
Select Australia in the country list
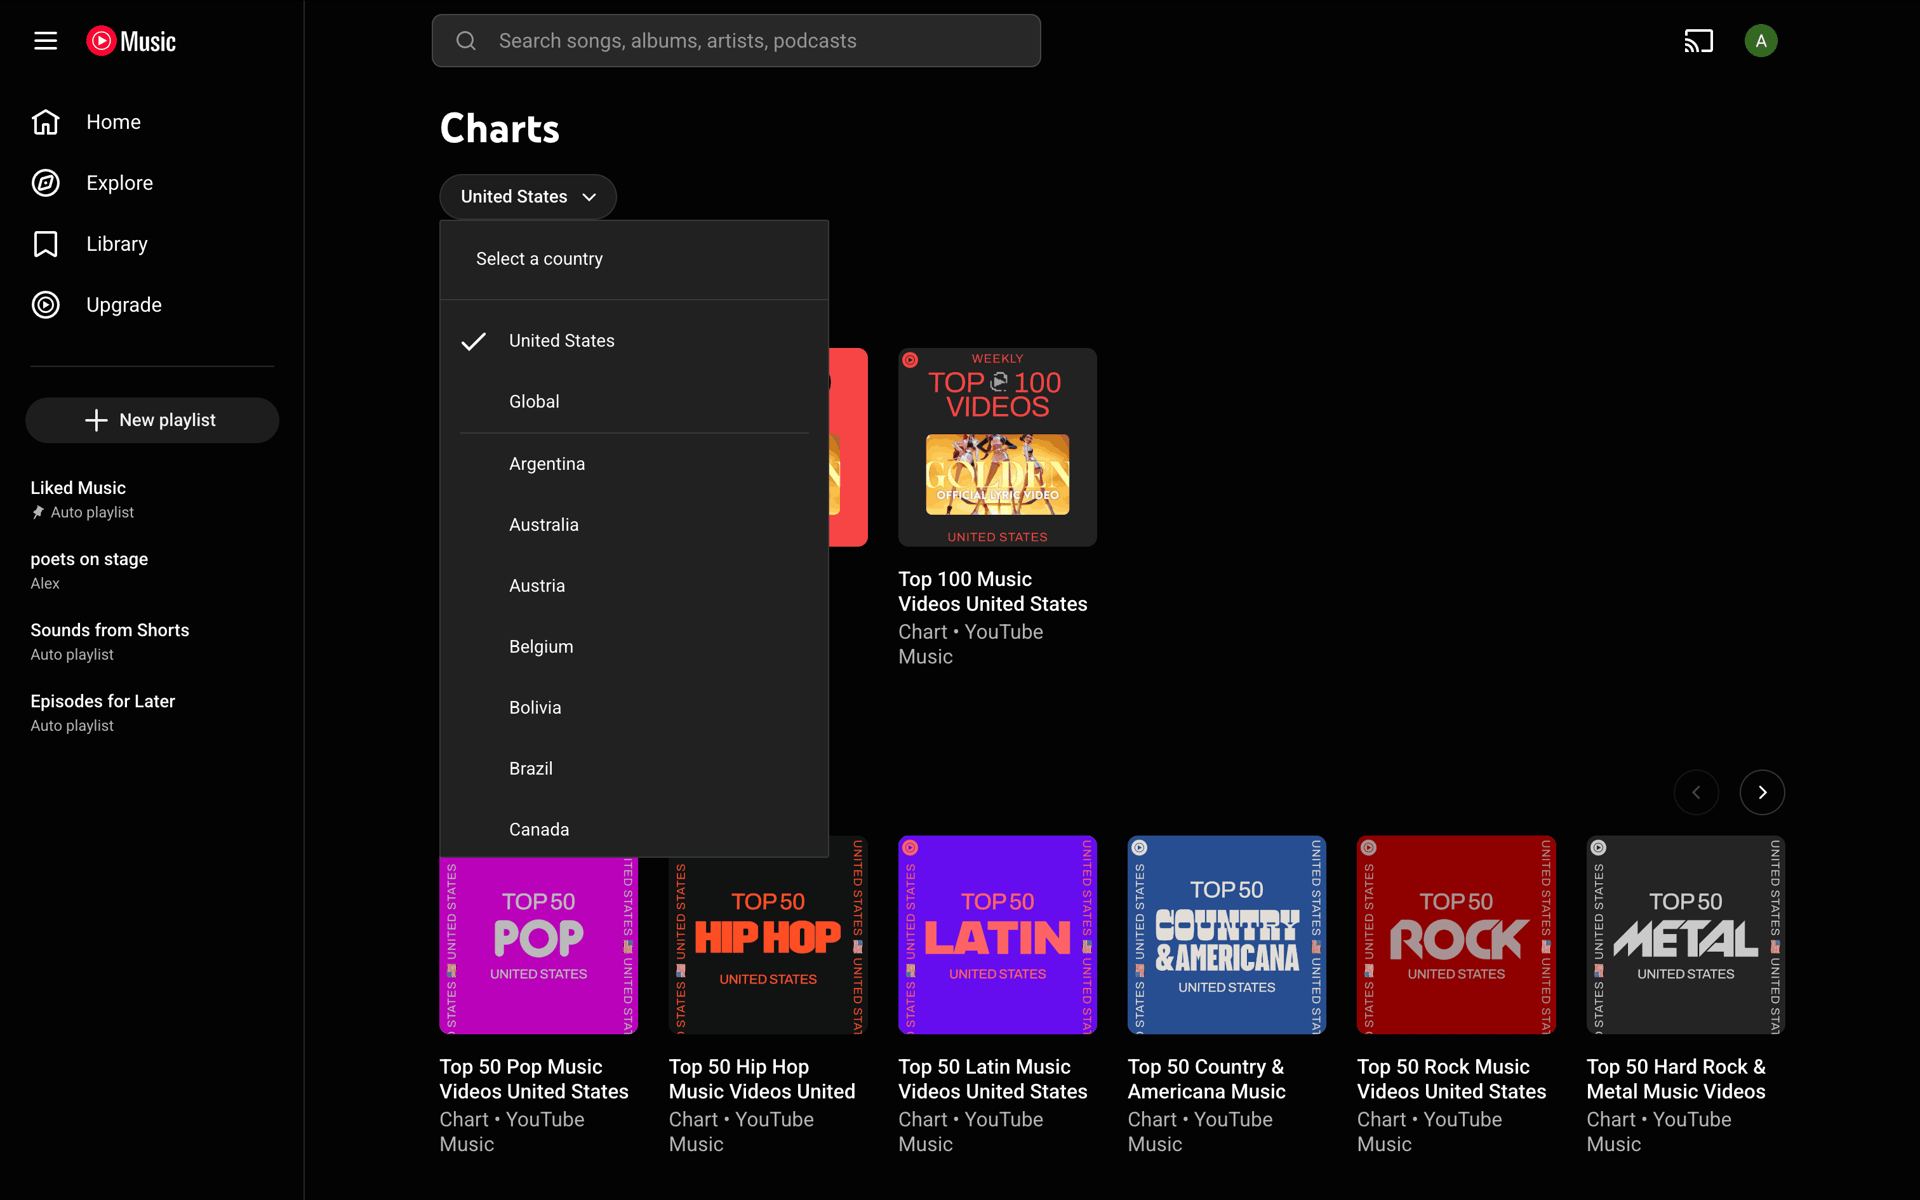634,525
